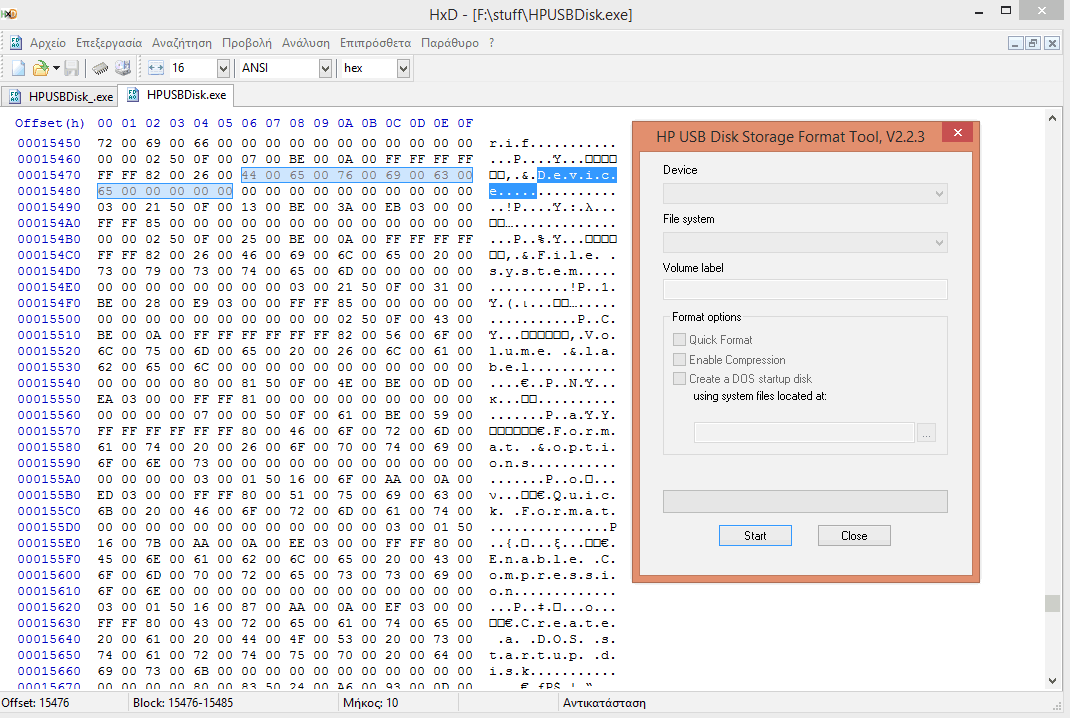Image resolution: width=1070 pixels, height=718 pixels.
Task: Click decoded text 's.y.s.t.e.m.....'
Action: pos(553,271)
